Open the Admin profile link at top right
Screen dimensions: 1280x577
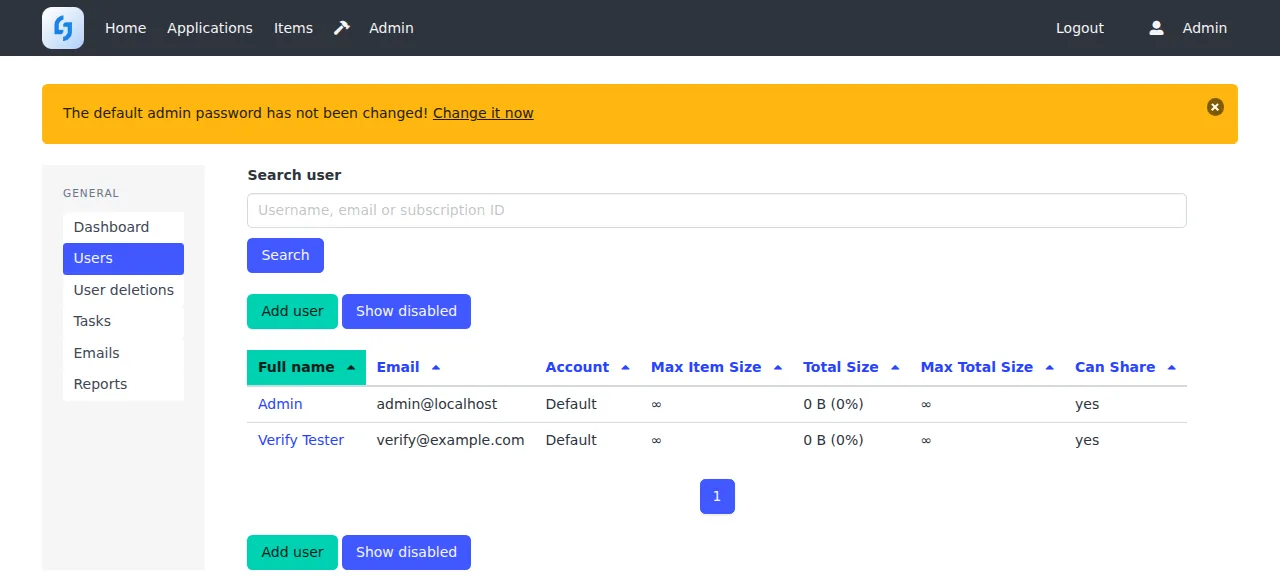(x=1205, y=28)
